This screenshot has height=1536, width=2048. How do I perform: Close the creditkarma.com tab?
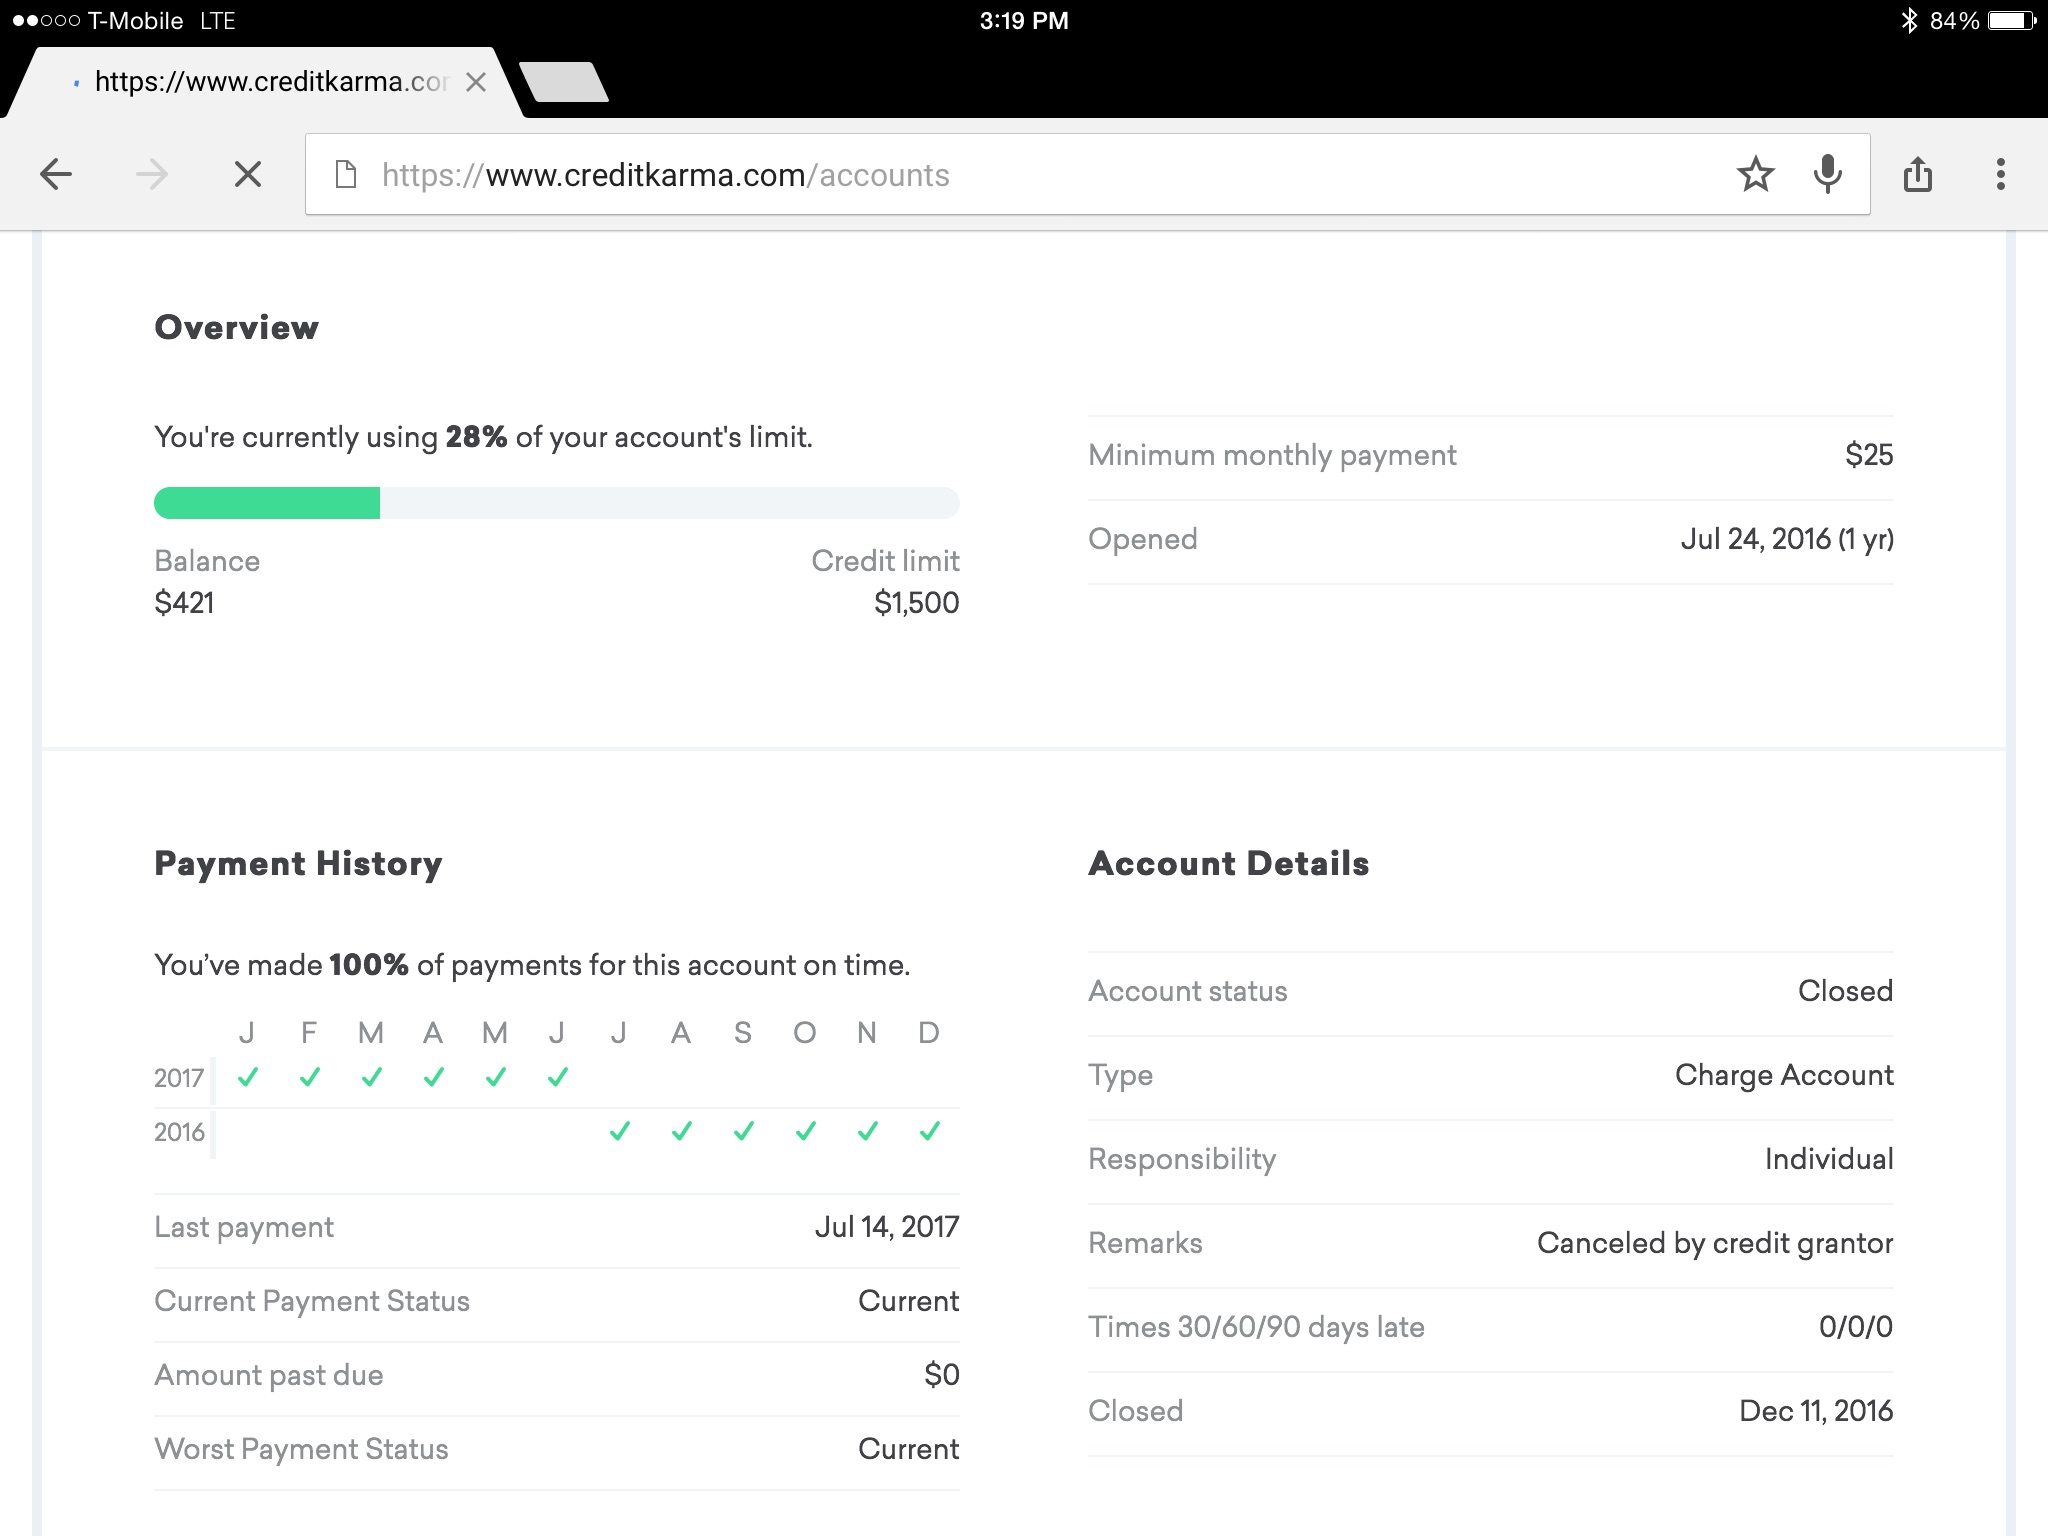tap(476, 82)
